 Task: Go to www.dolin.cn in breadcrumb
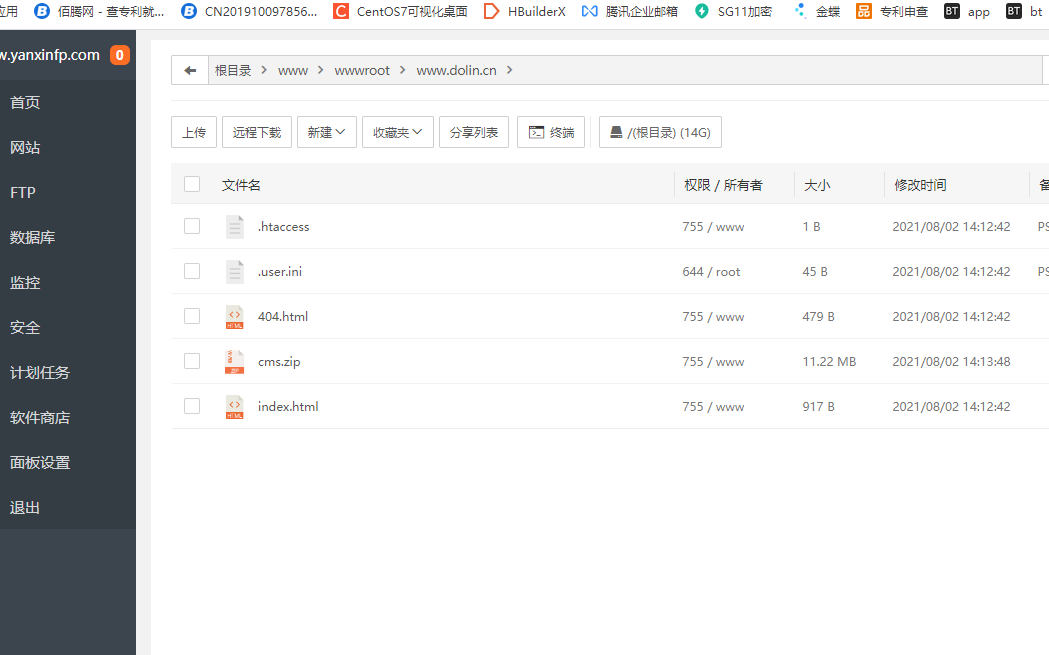pos(456,70)
